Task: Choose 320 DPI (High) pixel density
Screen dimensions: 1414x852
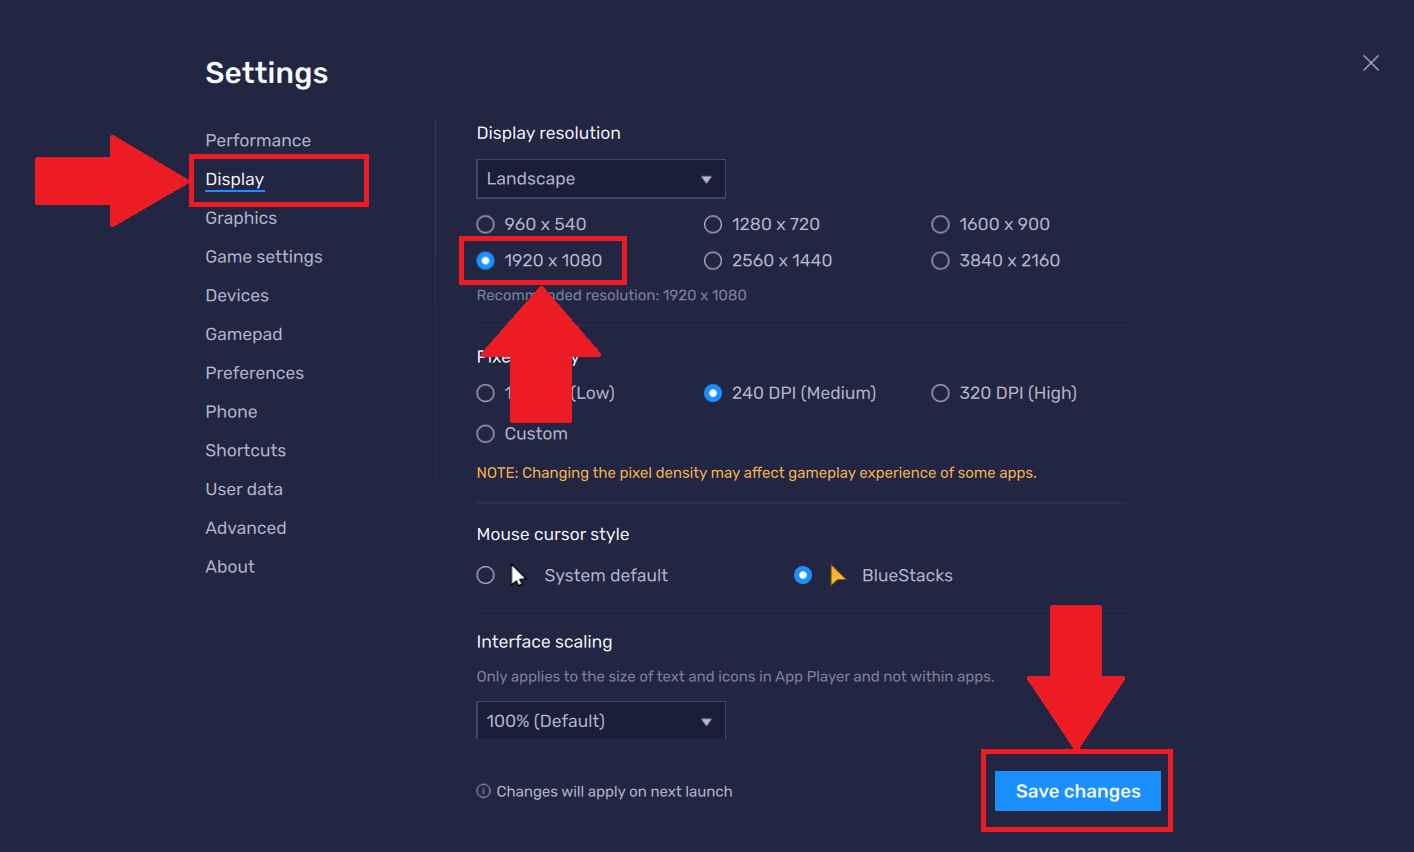Action: pos(1004,393)
